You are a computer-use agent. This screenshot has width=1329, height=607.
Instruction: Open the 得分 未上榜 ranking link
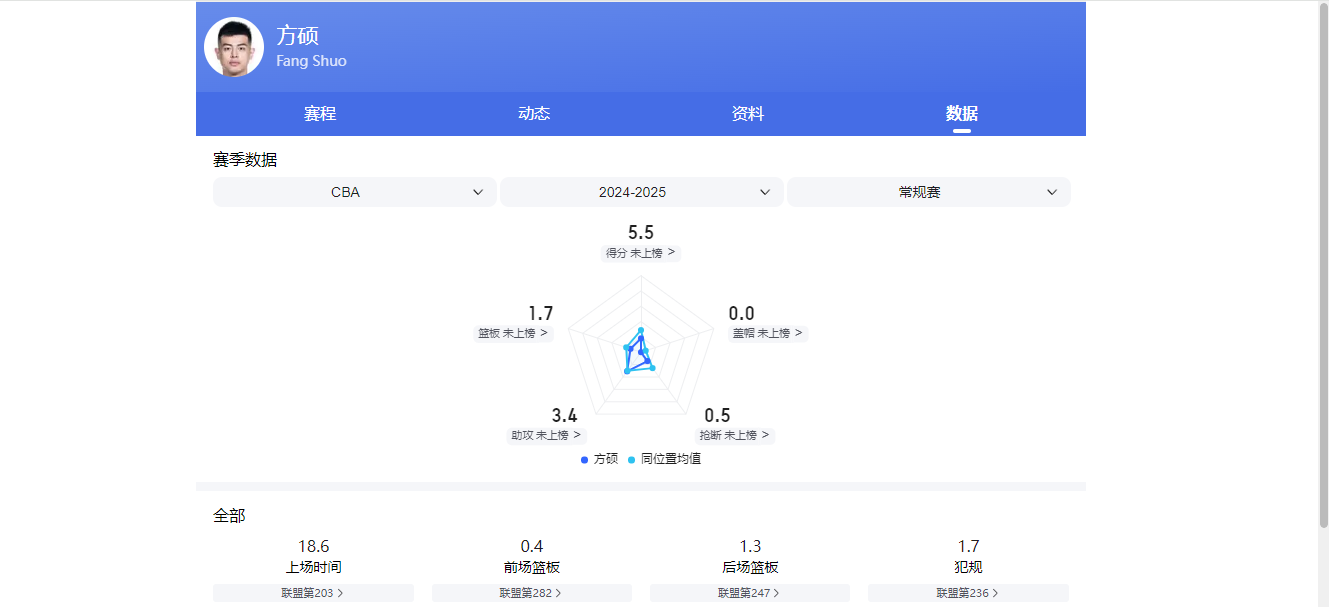click(640, 253)
